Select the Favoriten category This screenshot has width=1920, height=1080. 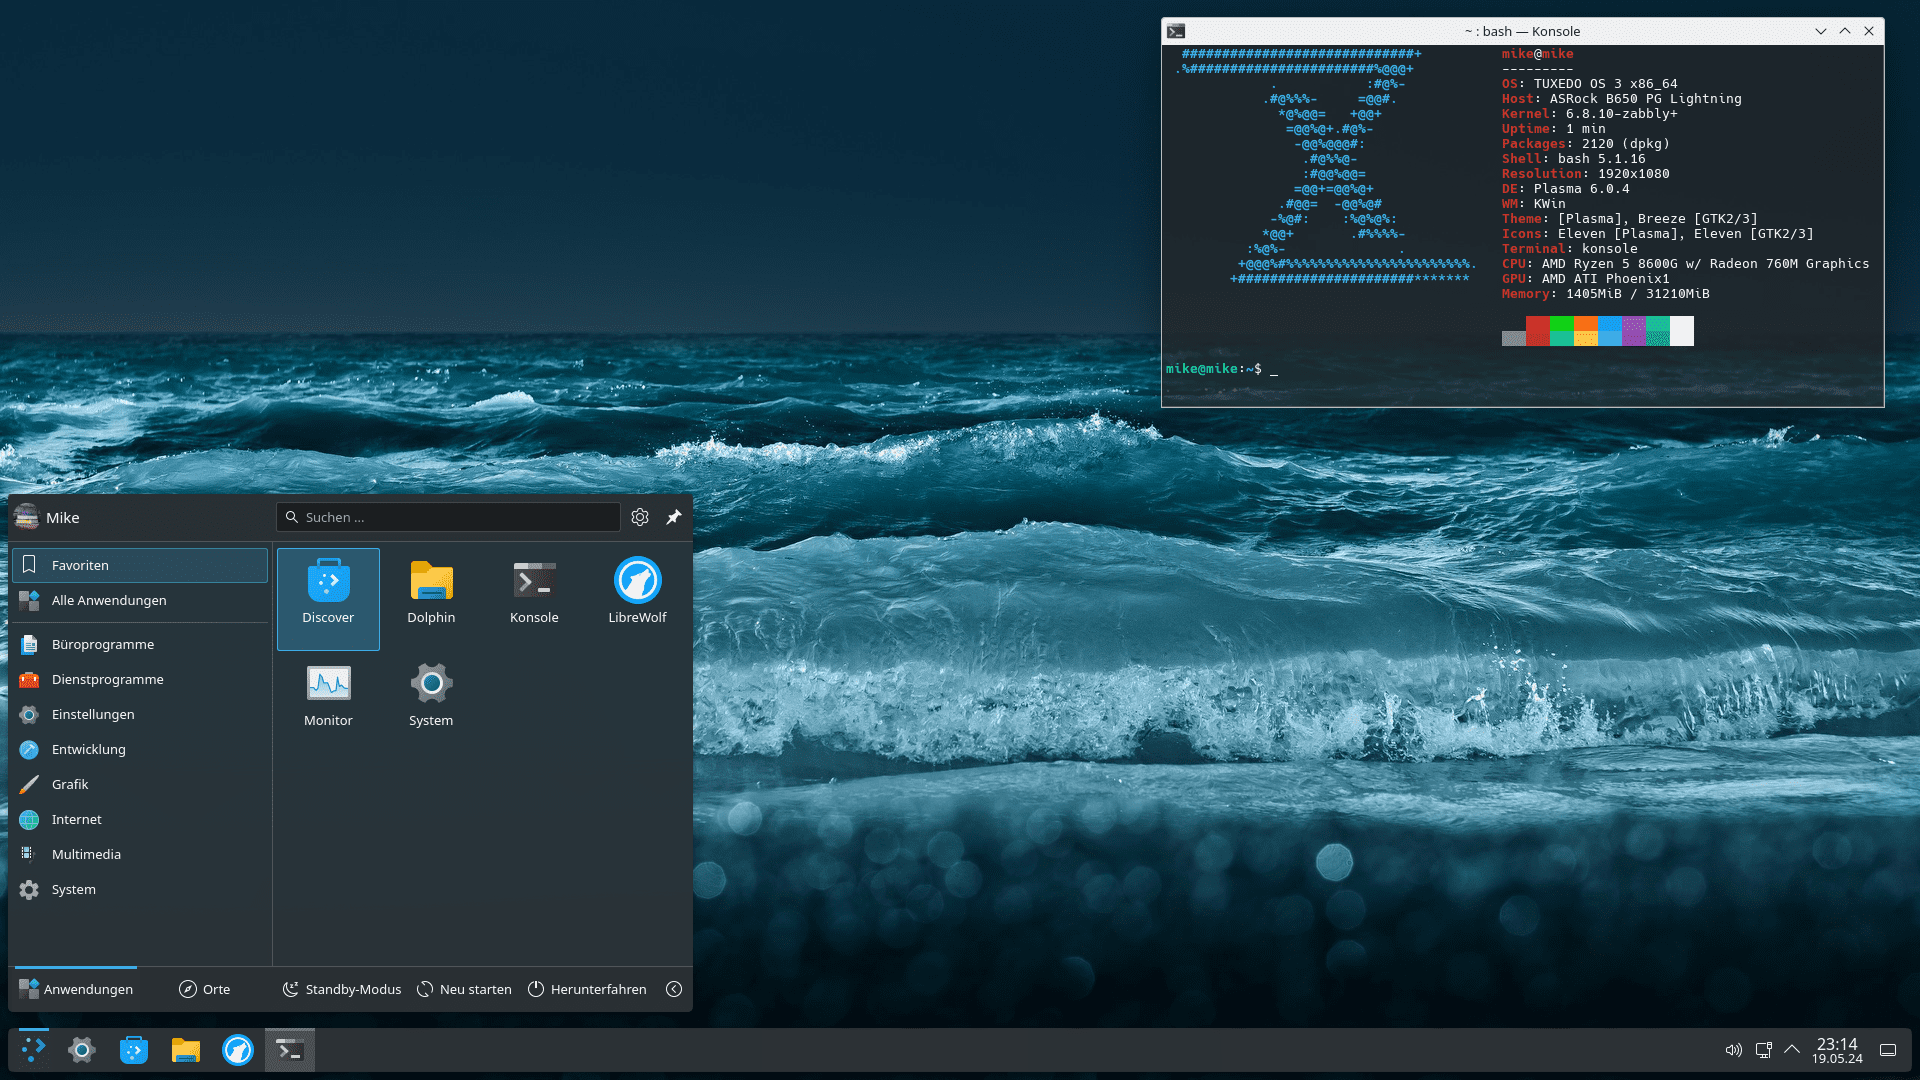coord(140,565)
